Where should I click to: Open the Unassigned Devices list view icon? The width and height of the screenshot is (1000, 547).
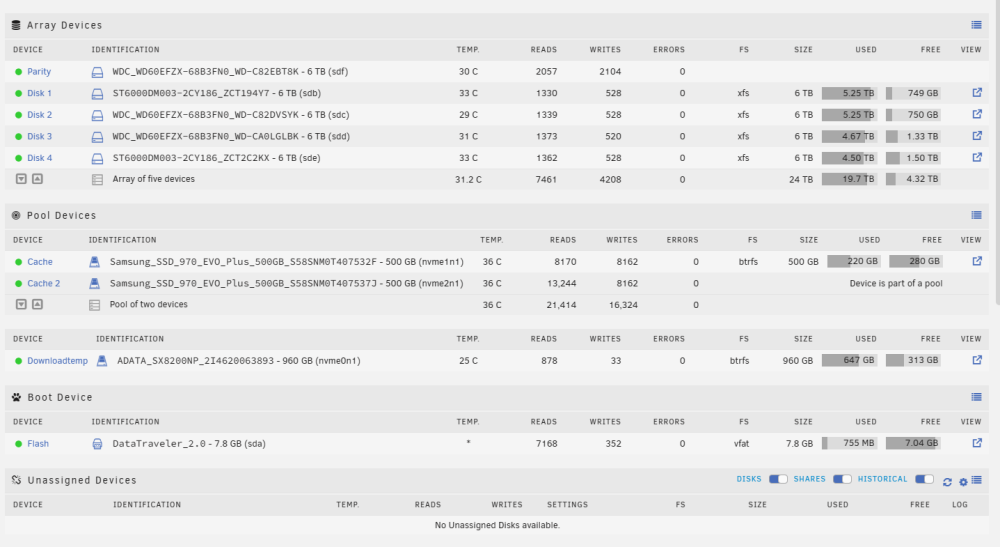click(976, 480)
